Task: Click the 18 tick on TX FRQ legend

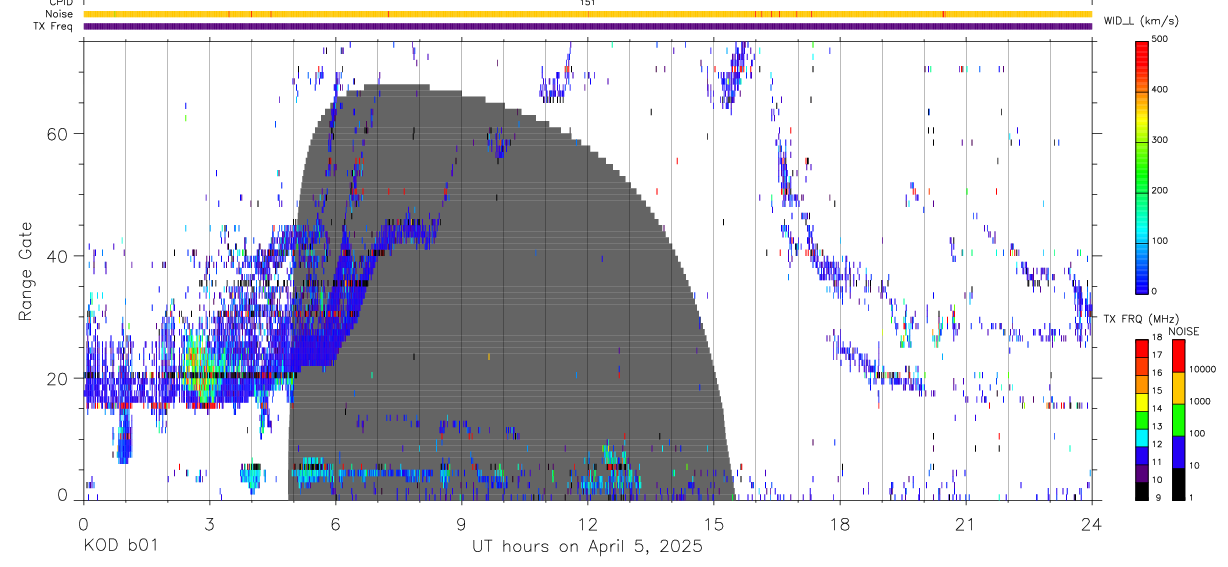Action: pyautogui.click(x=1158, y=339)
